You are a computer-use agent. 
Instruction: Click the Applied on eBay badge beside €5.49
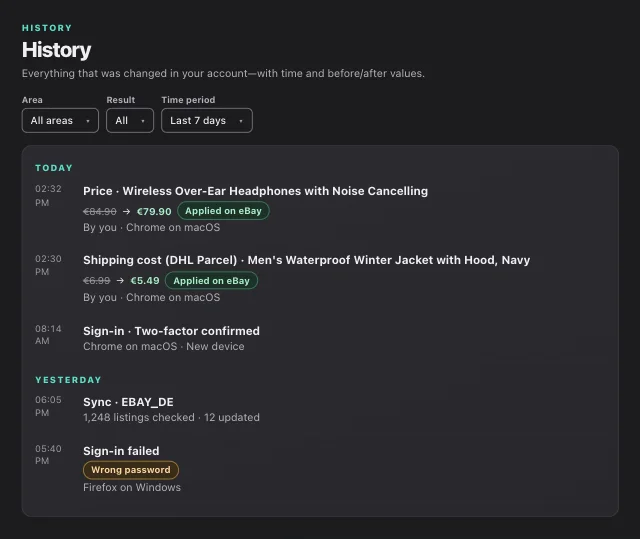[x=211, y=281]
